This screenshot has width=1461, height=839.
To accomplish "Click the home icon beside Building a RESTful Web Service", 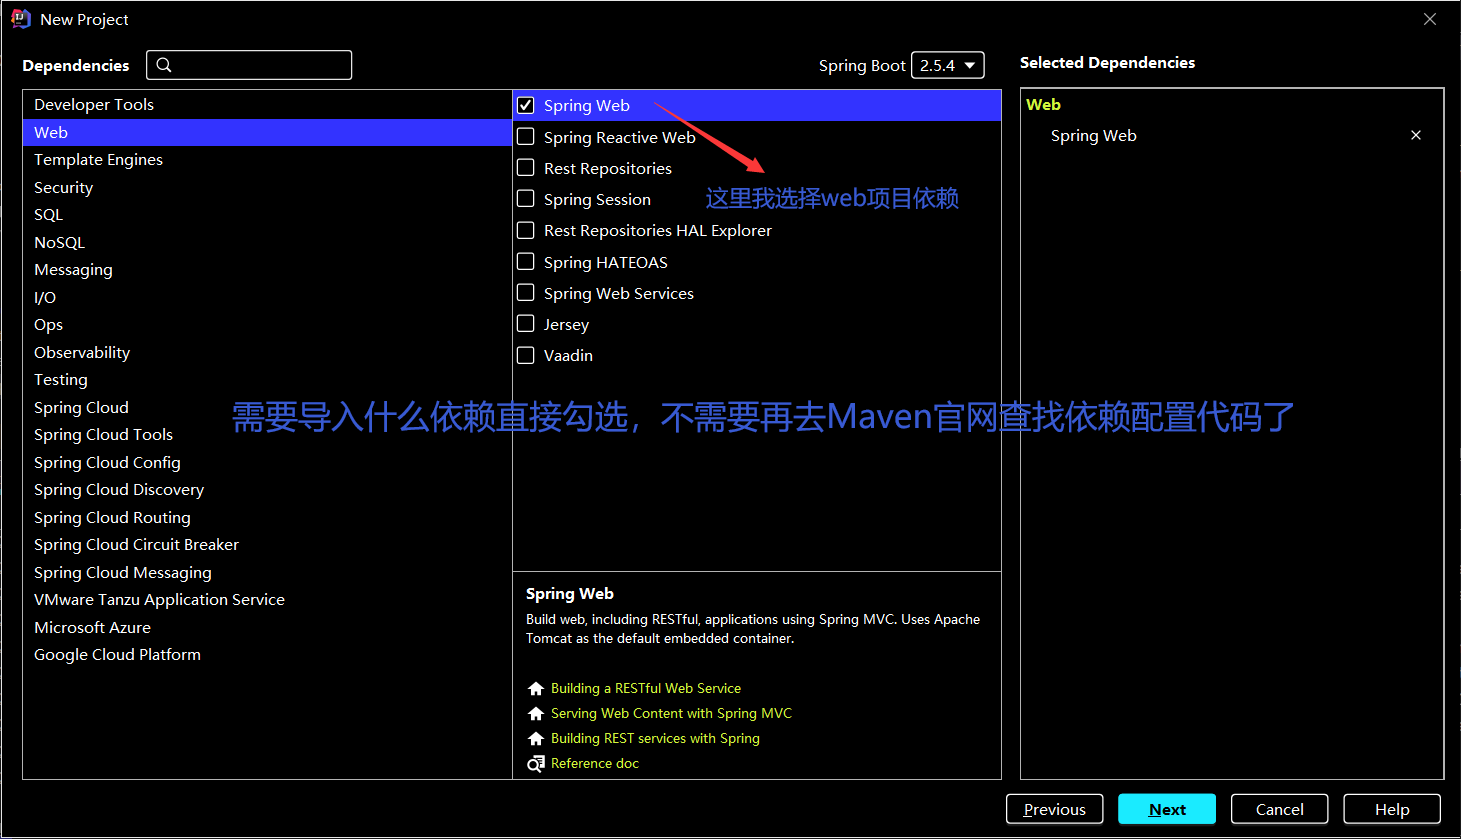I will pos(536,689).
